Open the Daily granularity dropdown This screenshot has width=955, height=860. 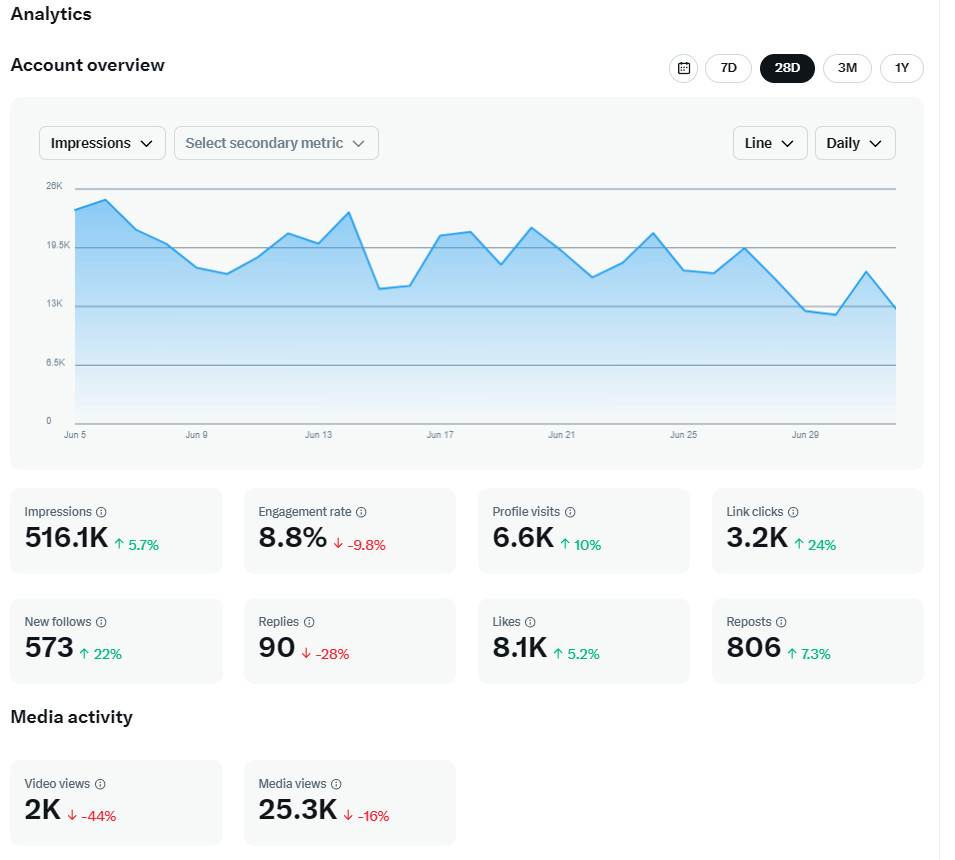[855, 143]
